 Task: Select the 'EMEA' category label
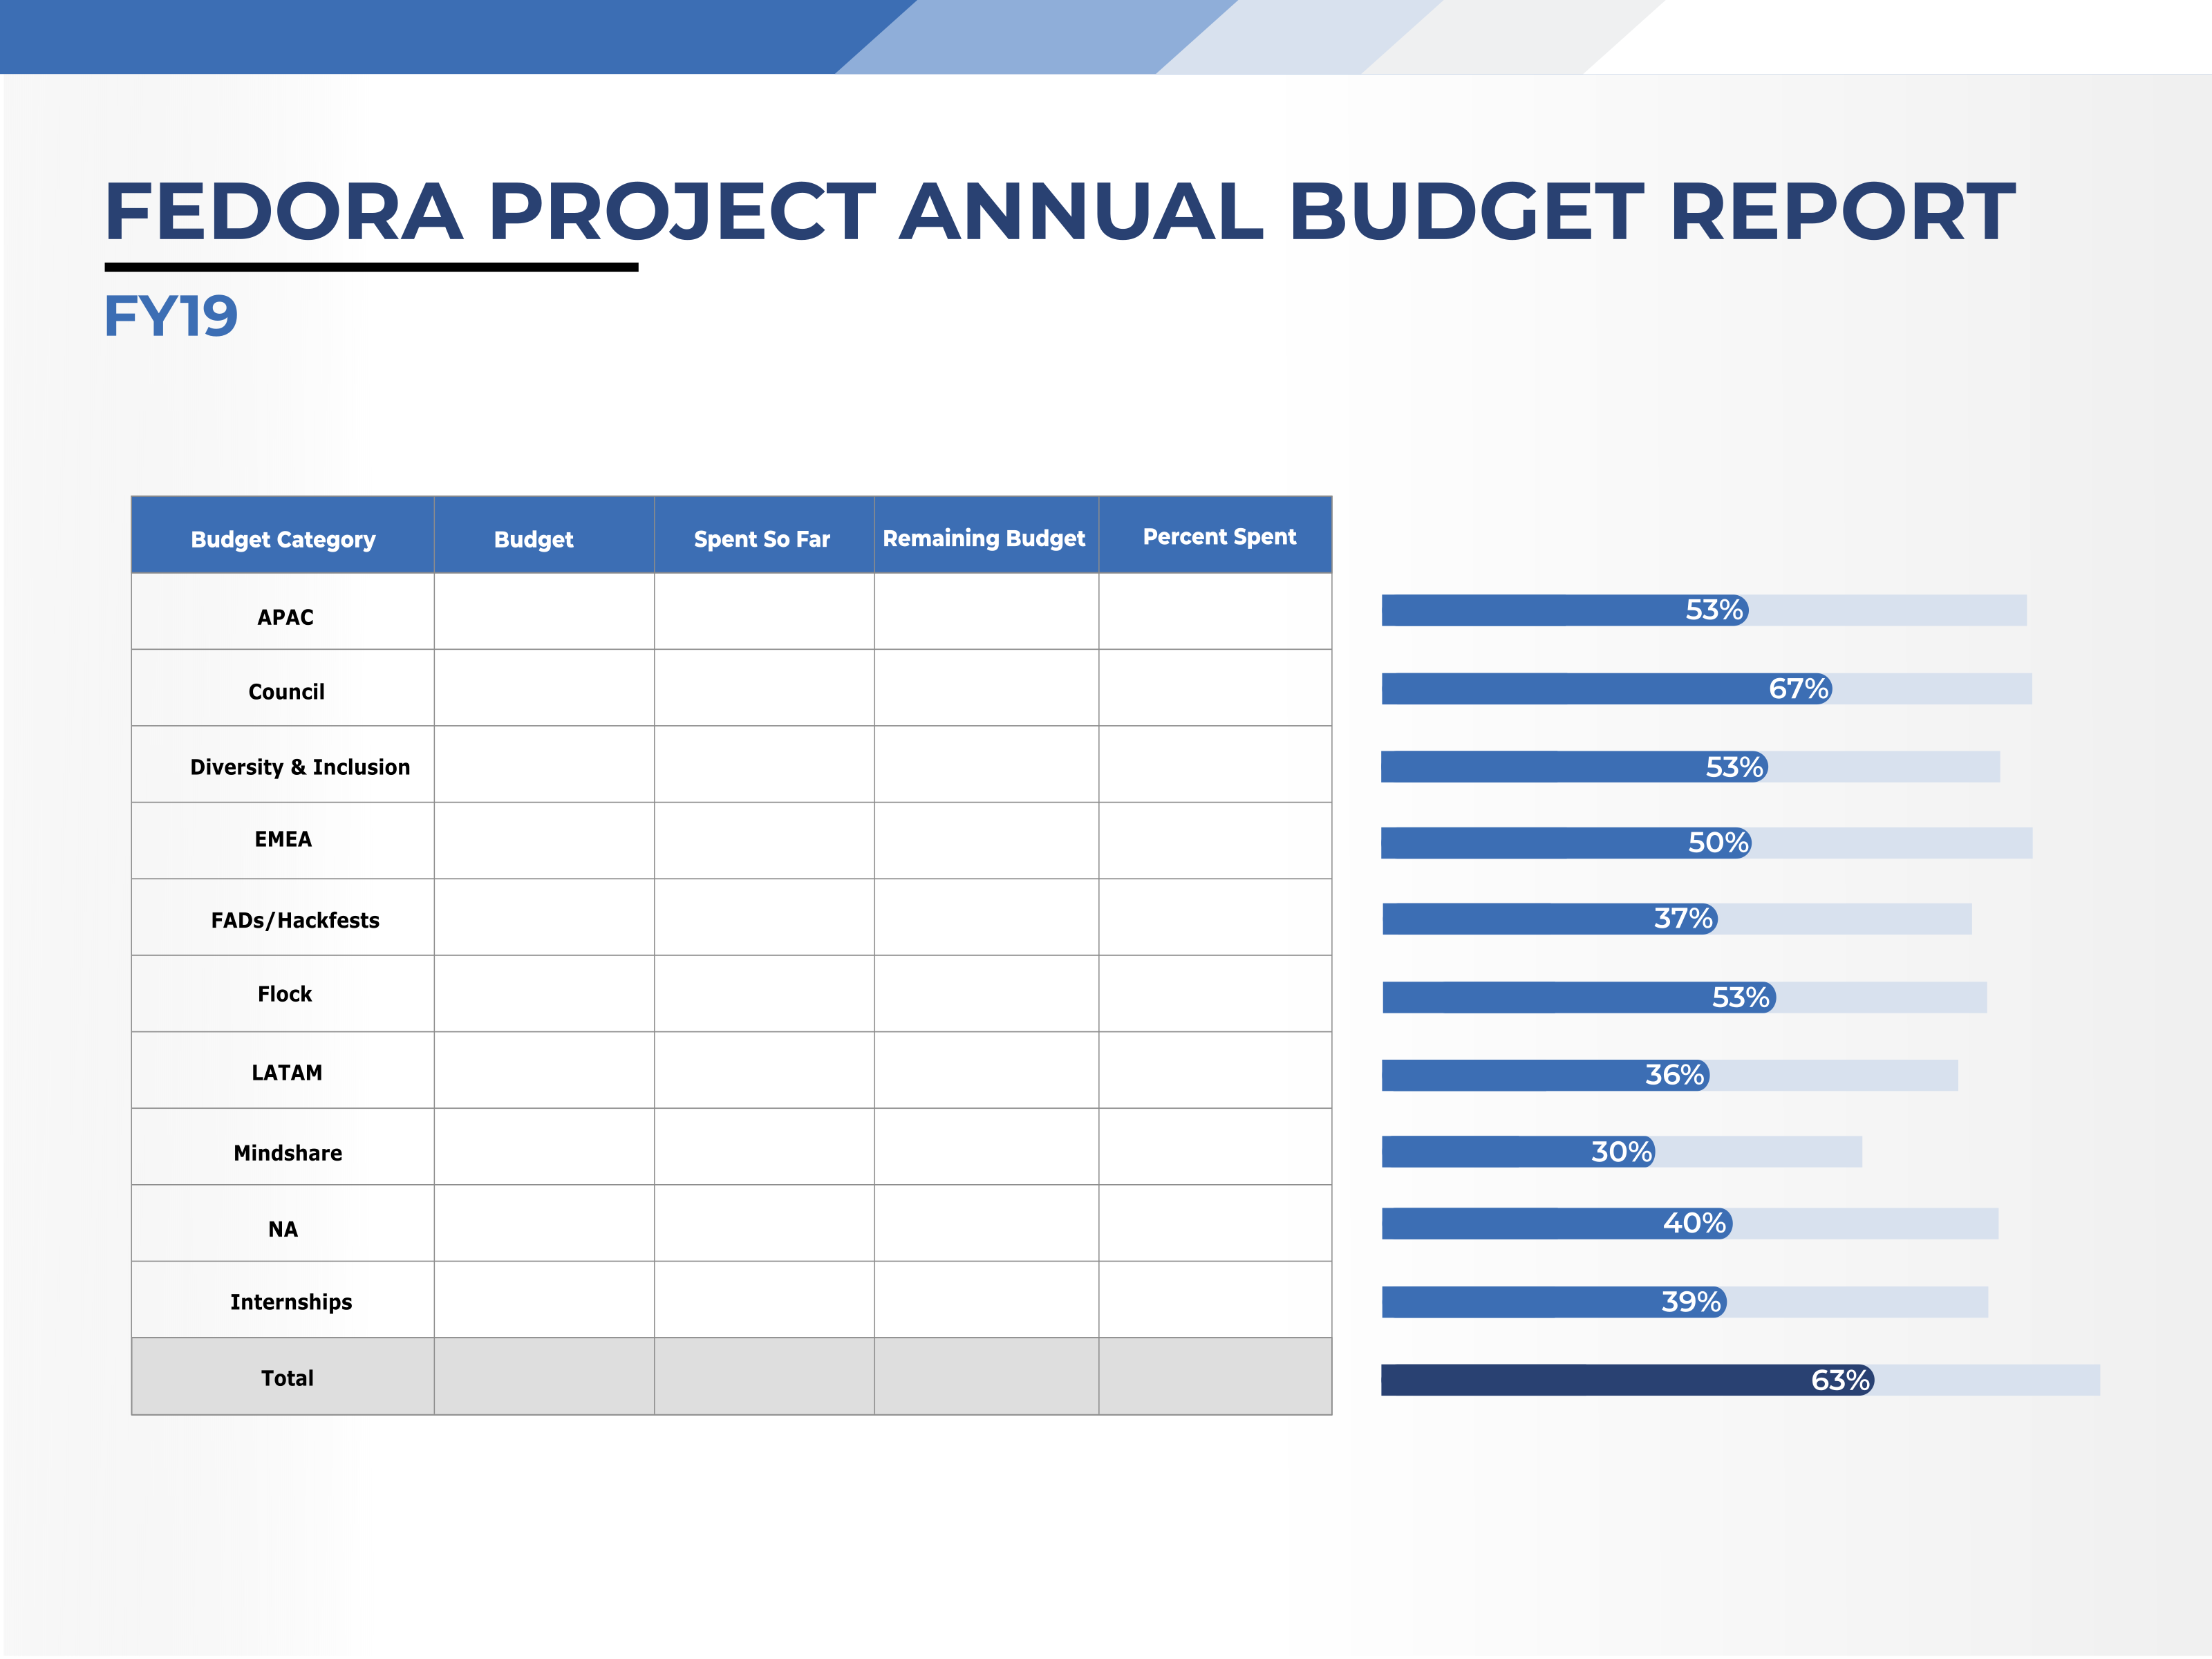point(283,839)
